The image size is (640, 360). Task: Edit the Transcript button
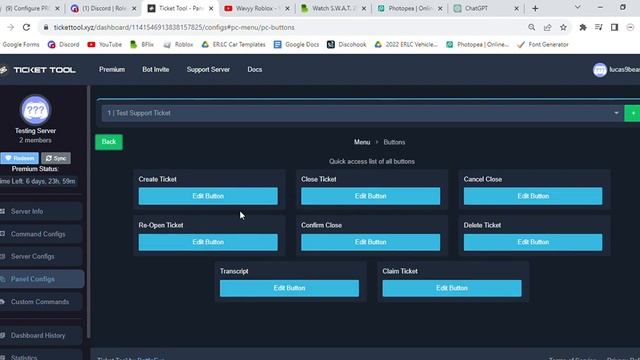pyautogui.click(x=289, y=288)
